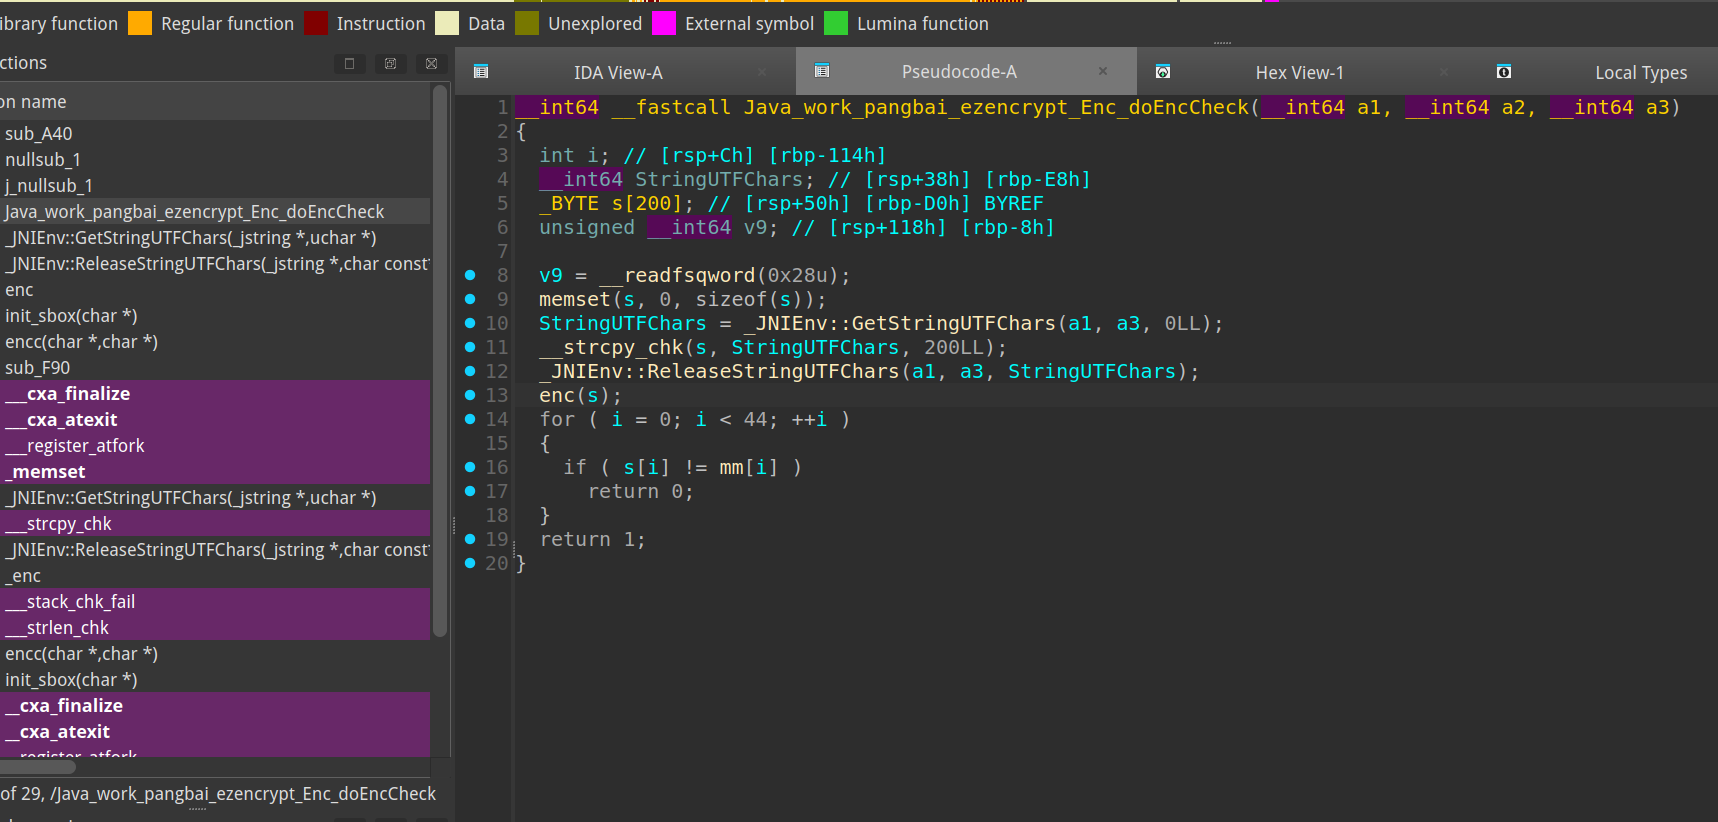Click the Hex View-1 tab icon

1163,72
